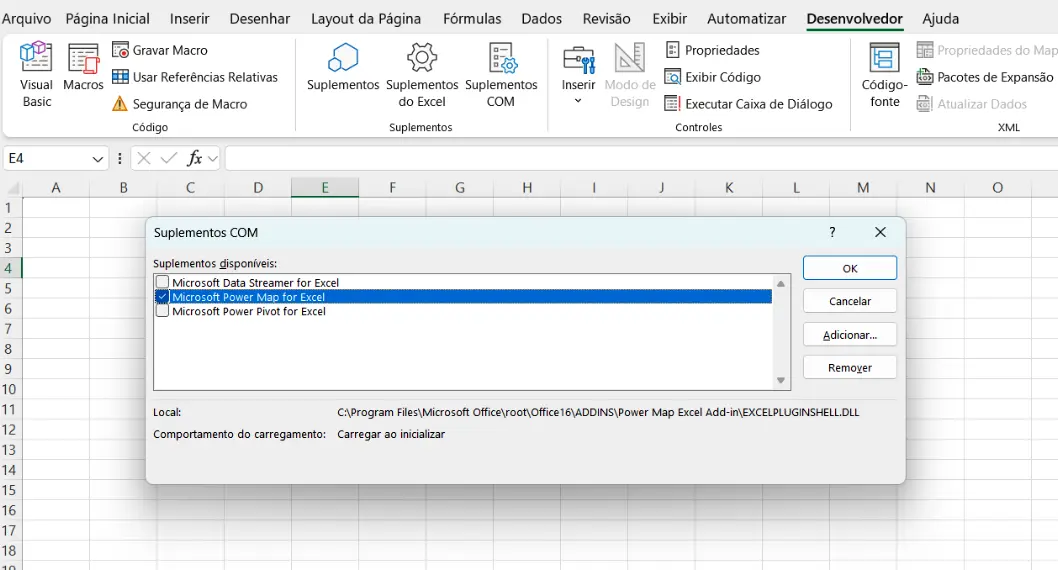Viewport: 1058px width, 570px height.
Task: Click Modo de Design button
Action: (630, 75)
